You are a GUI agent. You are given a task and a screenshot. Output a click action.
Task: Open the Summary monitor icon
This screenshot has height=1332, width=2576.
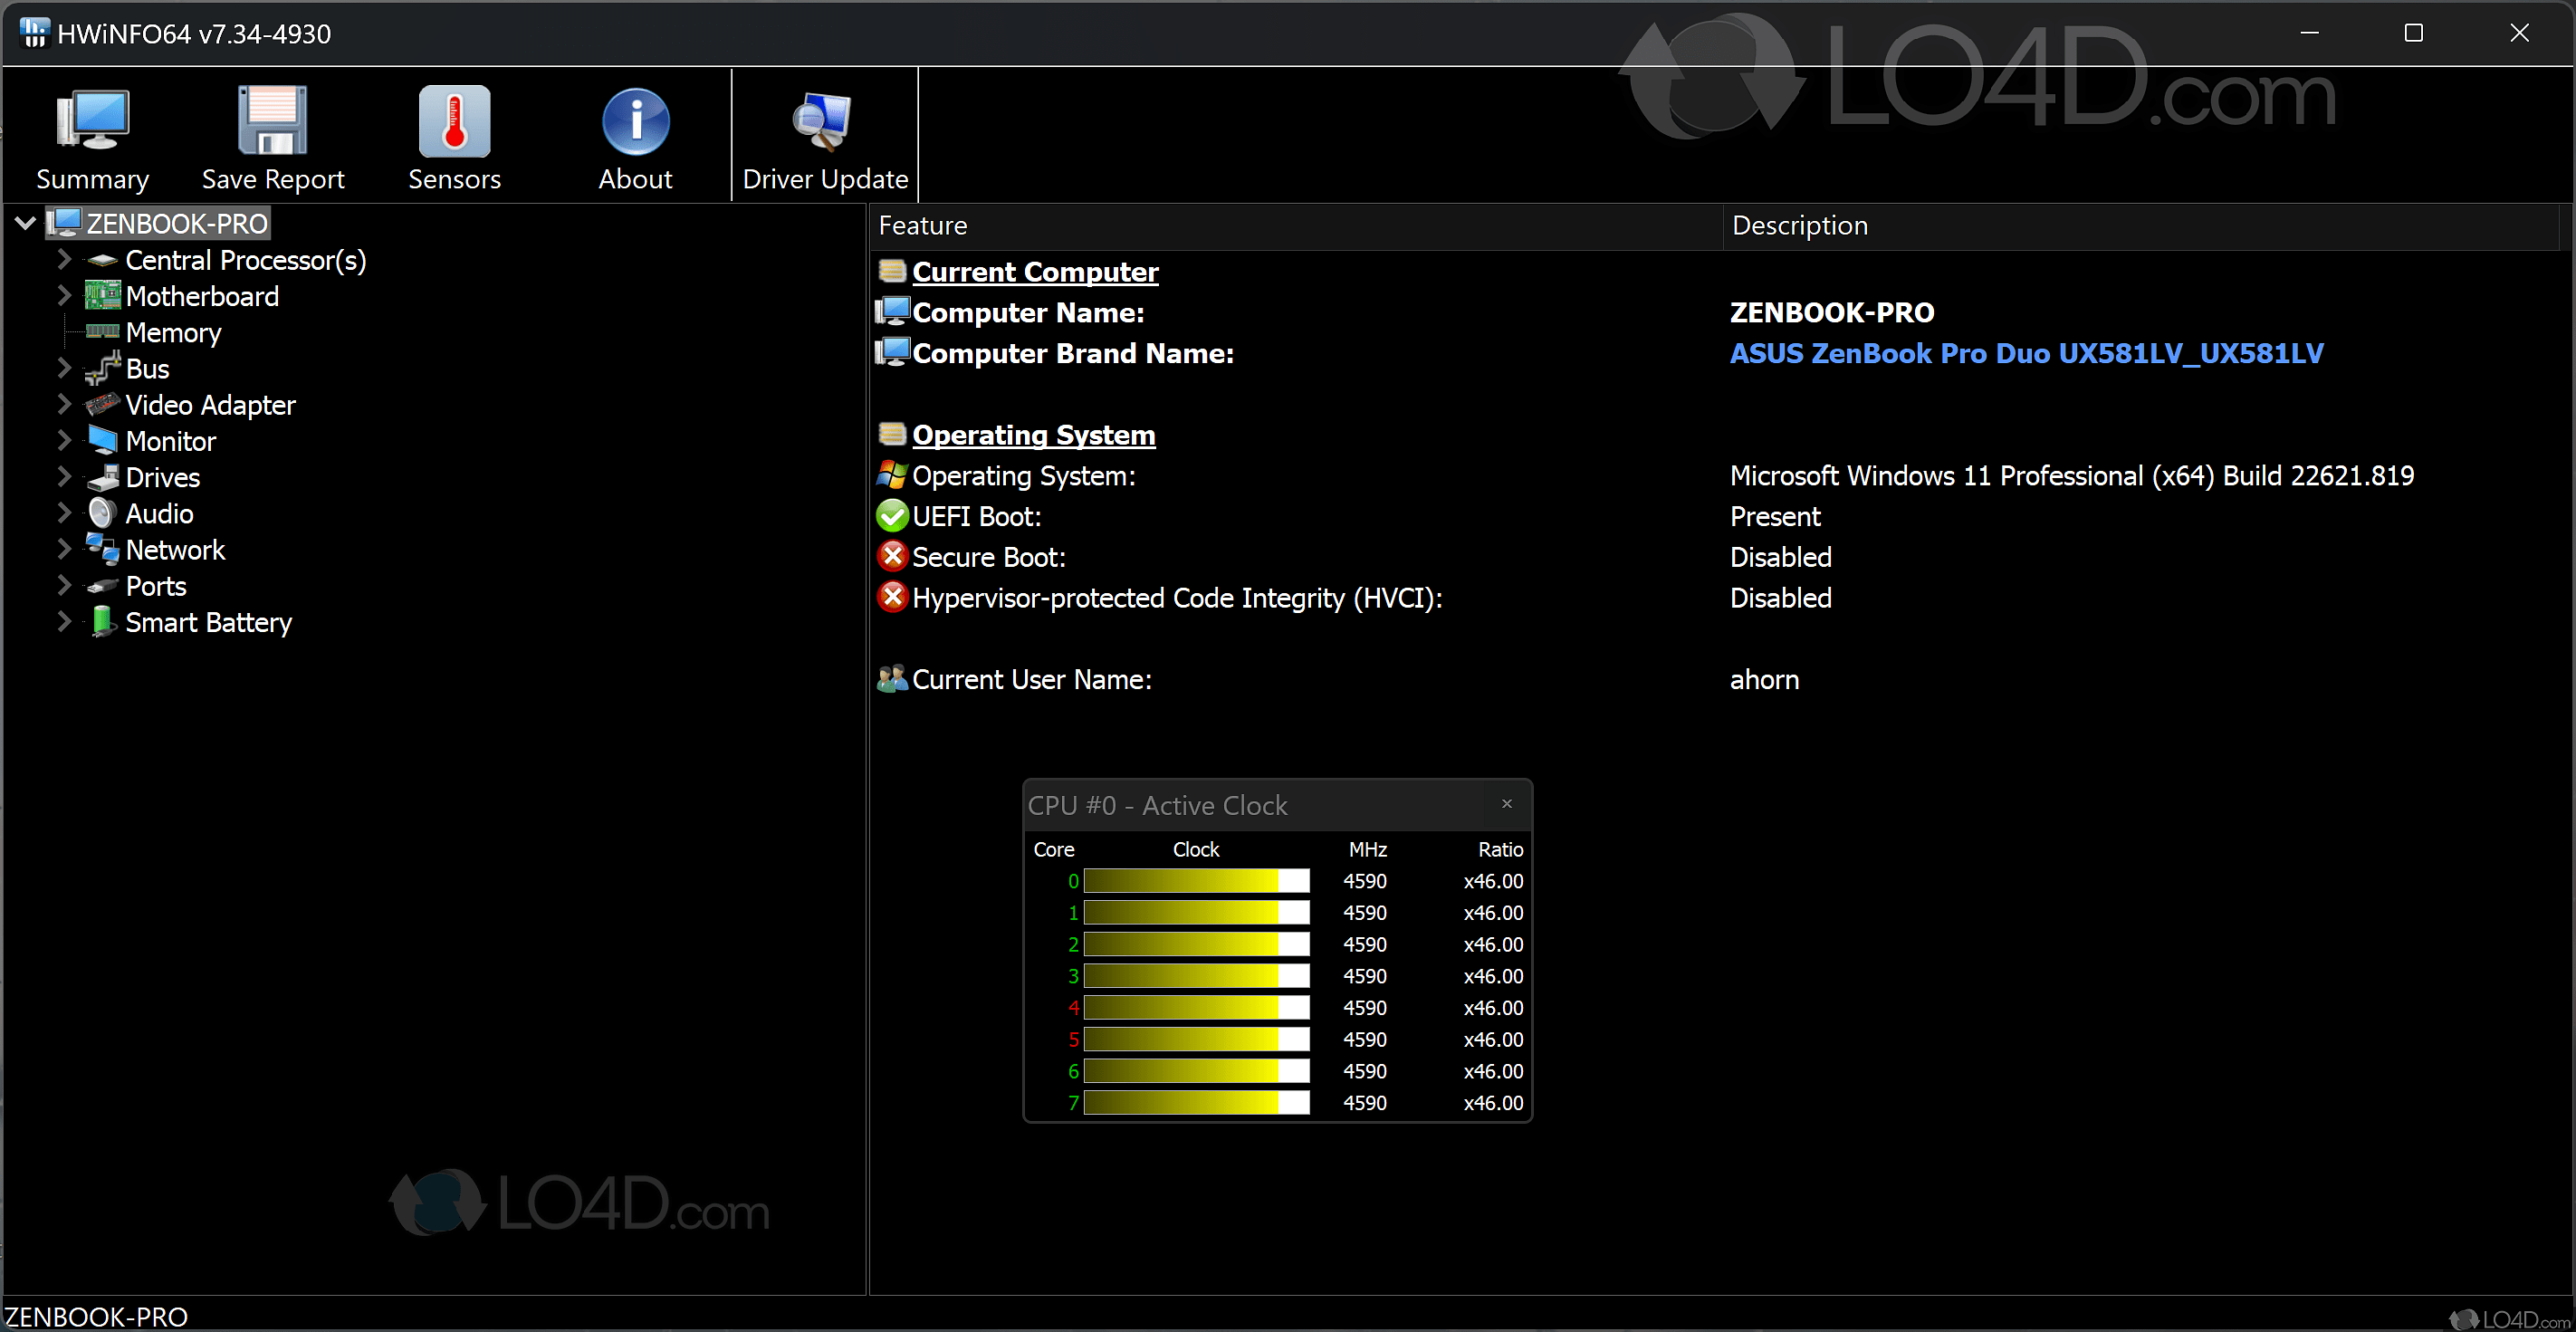[x=92, y=122]
